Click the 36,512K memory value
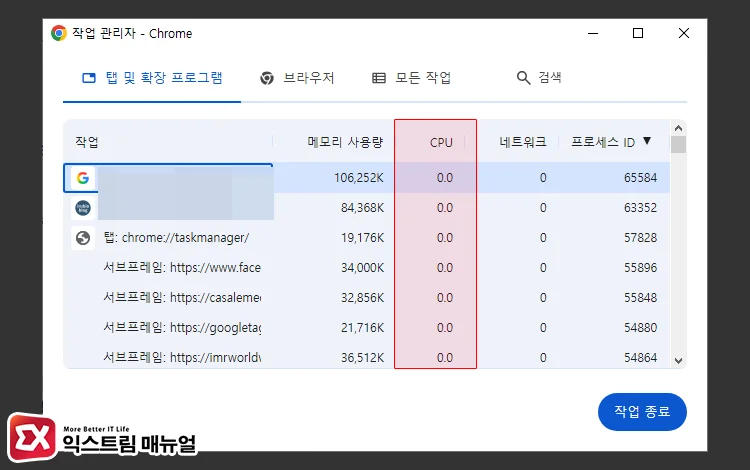 [x=362, y=358]
